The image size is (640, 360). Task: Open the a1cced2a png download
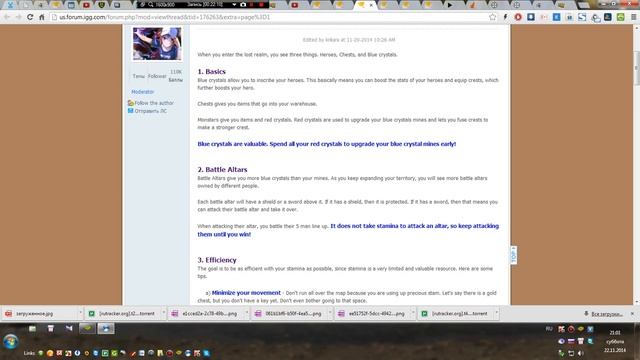coord(207,313)
